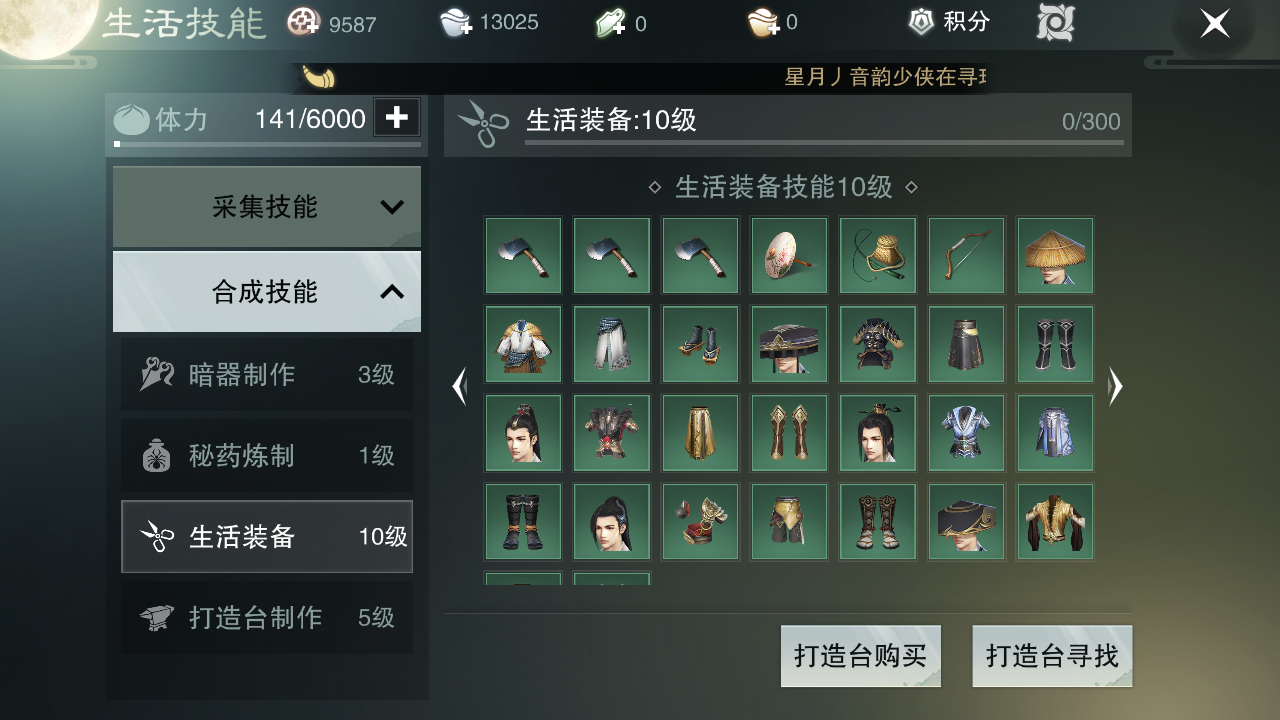This screenshot has height=720, width=1280.
Task: Select the golden skirt item icon
Action: click(x=700, y=433)
